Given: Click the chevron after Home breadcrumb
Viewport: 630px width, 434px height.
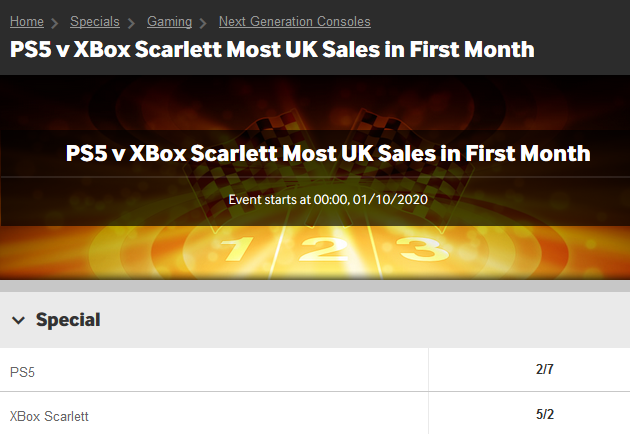Looking at the screenshot, I should (55, 23).
